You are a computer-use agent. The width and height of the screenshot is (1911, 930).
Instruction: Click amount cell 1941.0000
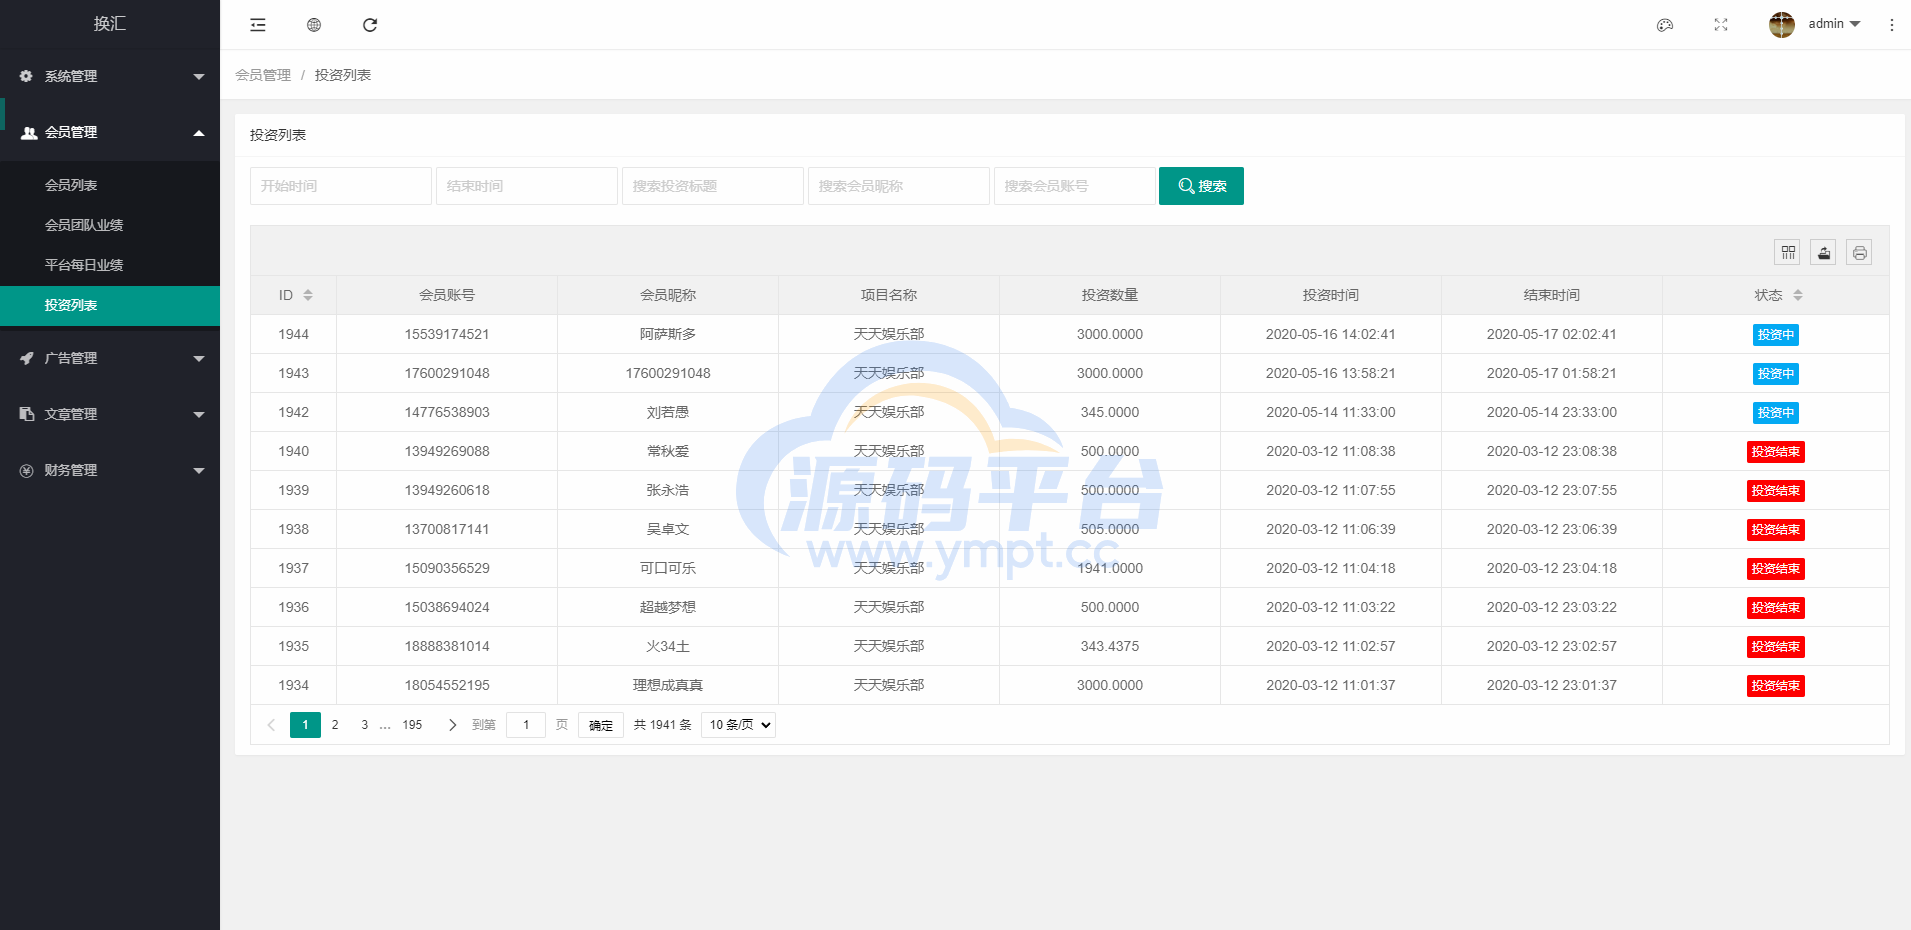tap(1110, 568)
